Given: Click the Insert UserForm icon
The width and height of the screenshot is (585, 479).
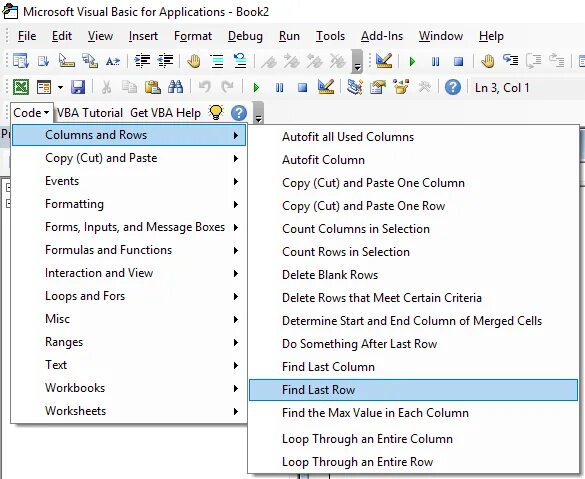Looking at the screenshot, I should click(44, 87).
